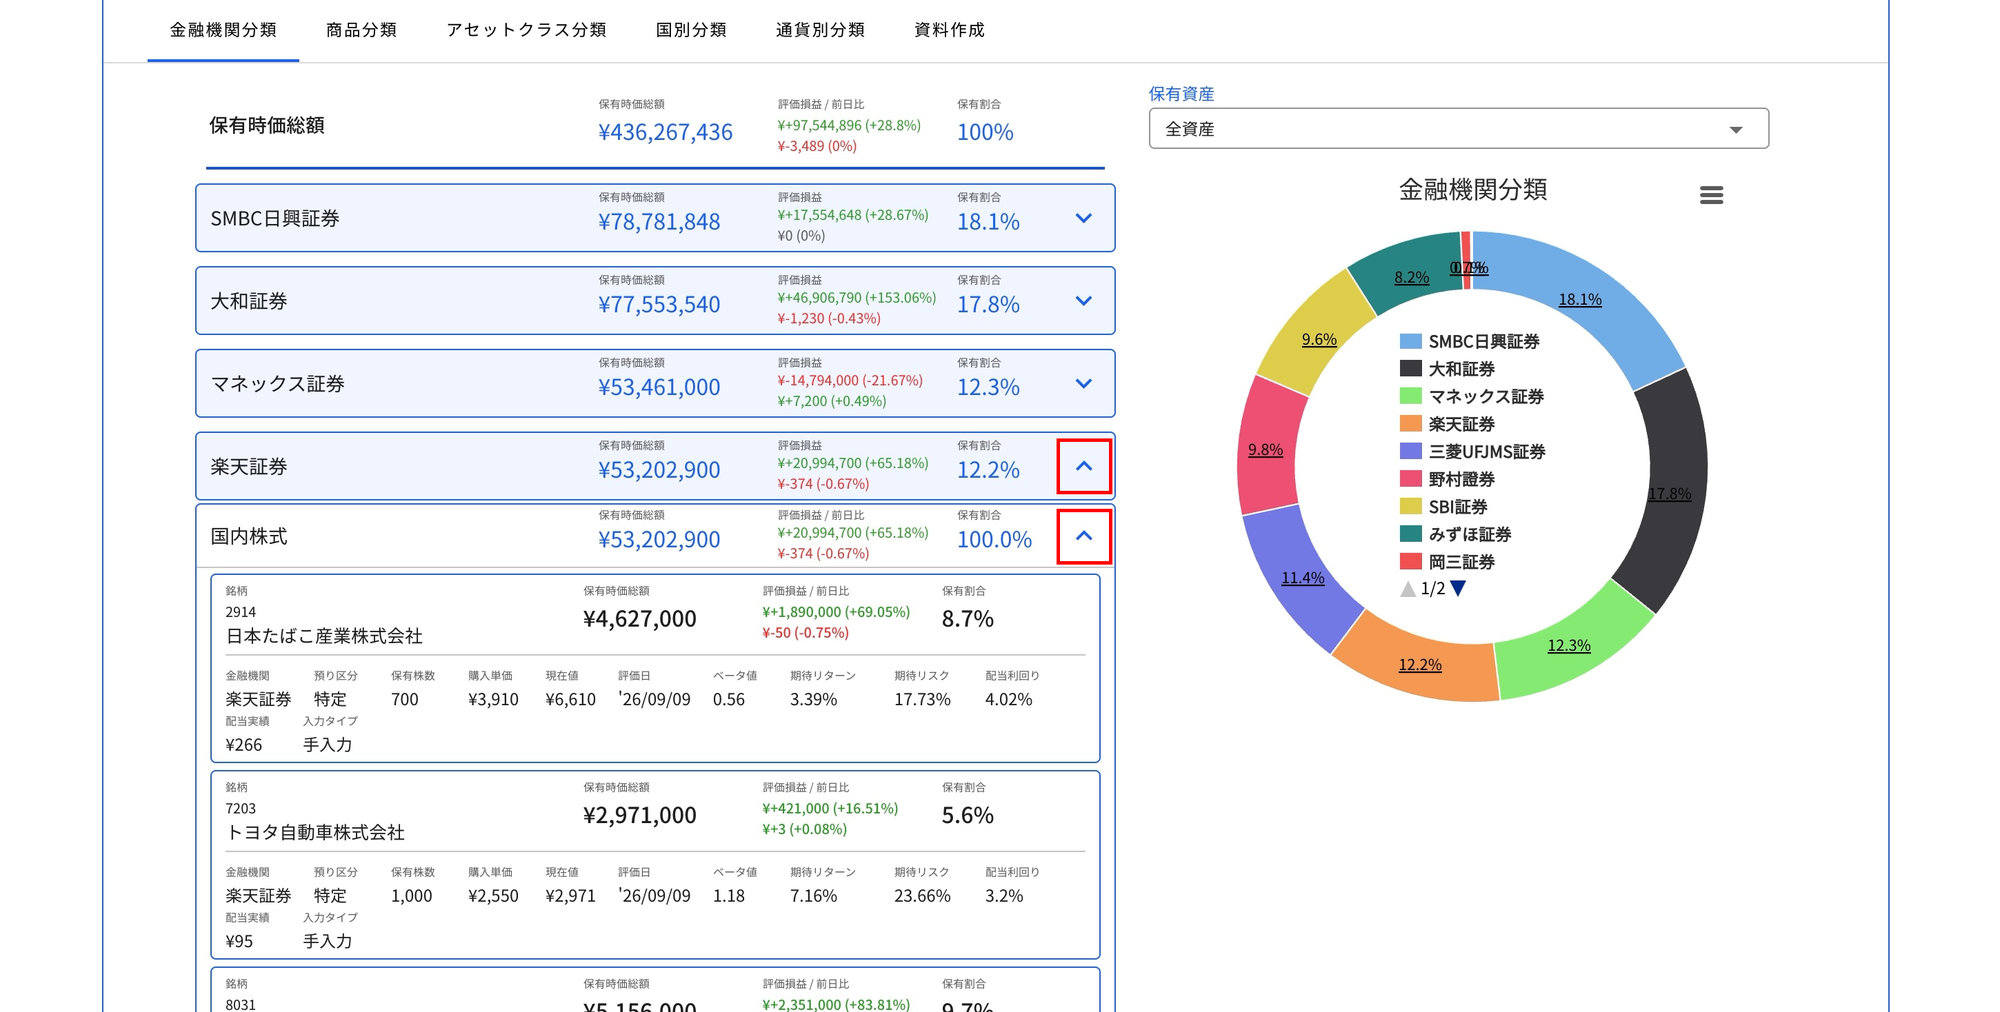Click the SMBC日興証券 row title
The image size is (2000, 1012).
point(275,219)
